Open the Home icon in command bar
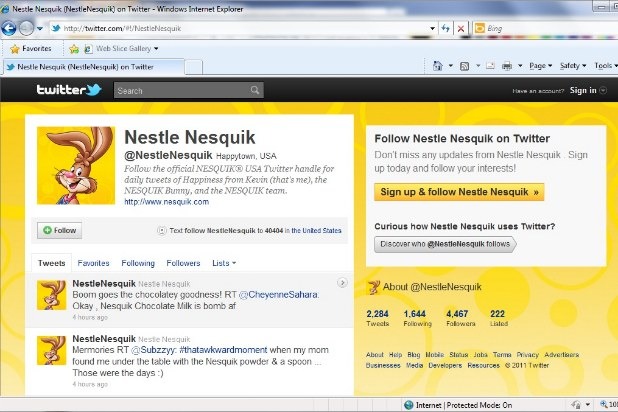The image size is (618, 412). coord(438,66)
